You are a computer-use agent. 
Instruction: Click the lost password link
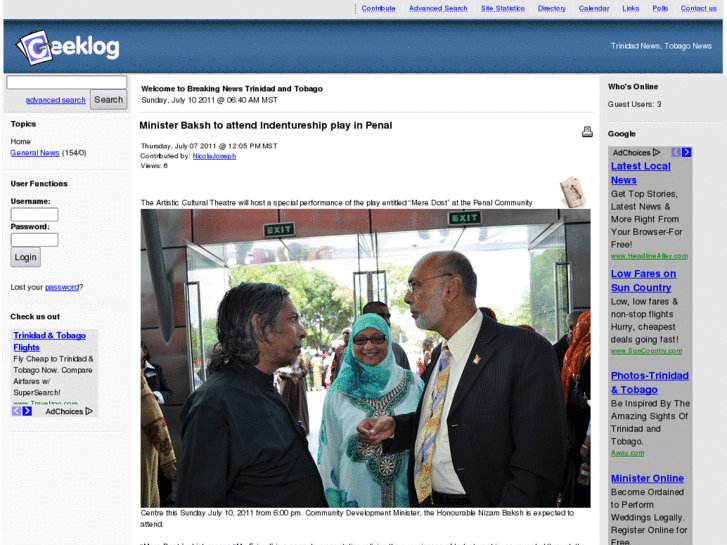(62, 287)
